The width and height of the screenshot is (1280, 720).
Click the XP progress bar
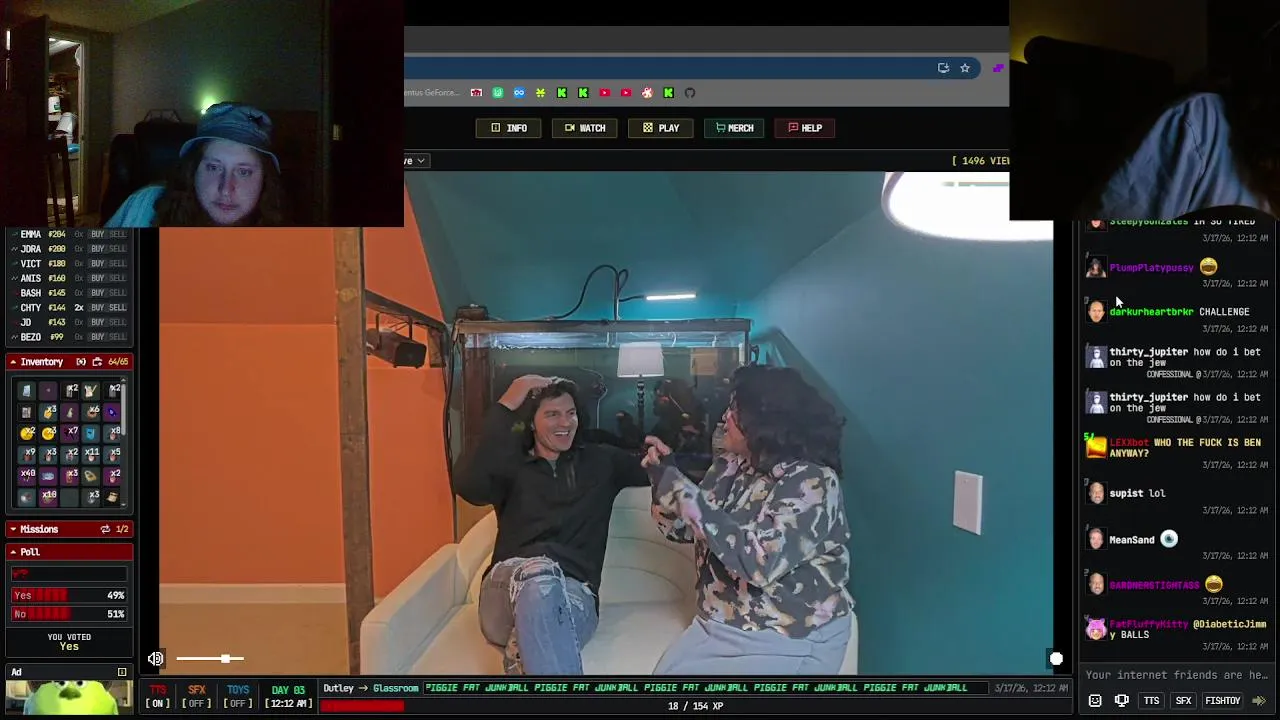click(696, 706)
